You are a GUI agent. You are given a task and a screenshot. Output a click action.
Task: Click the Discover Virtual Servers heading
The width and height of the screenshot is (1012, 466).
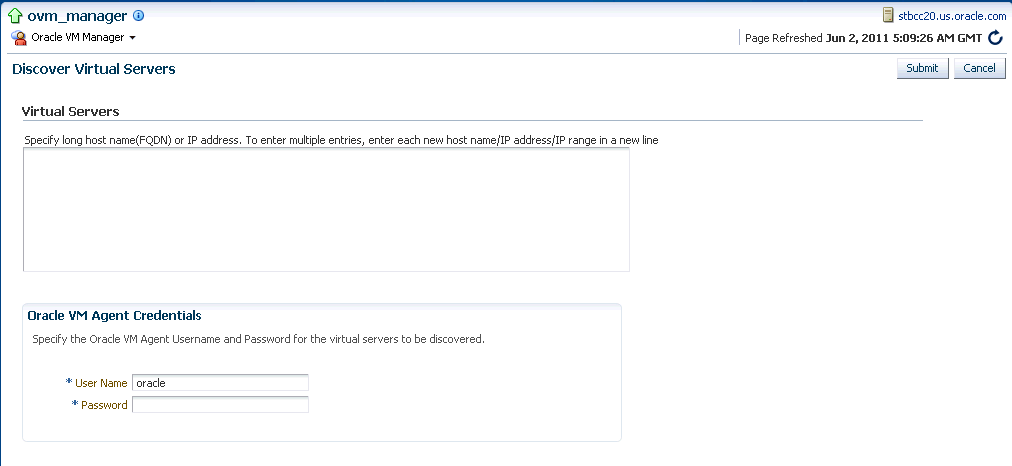pyautogui.click(x=94, y=68)
